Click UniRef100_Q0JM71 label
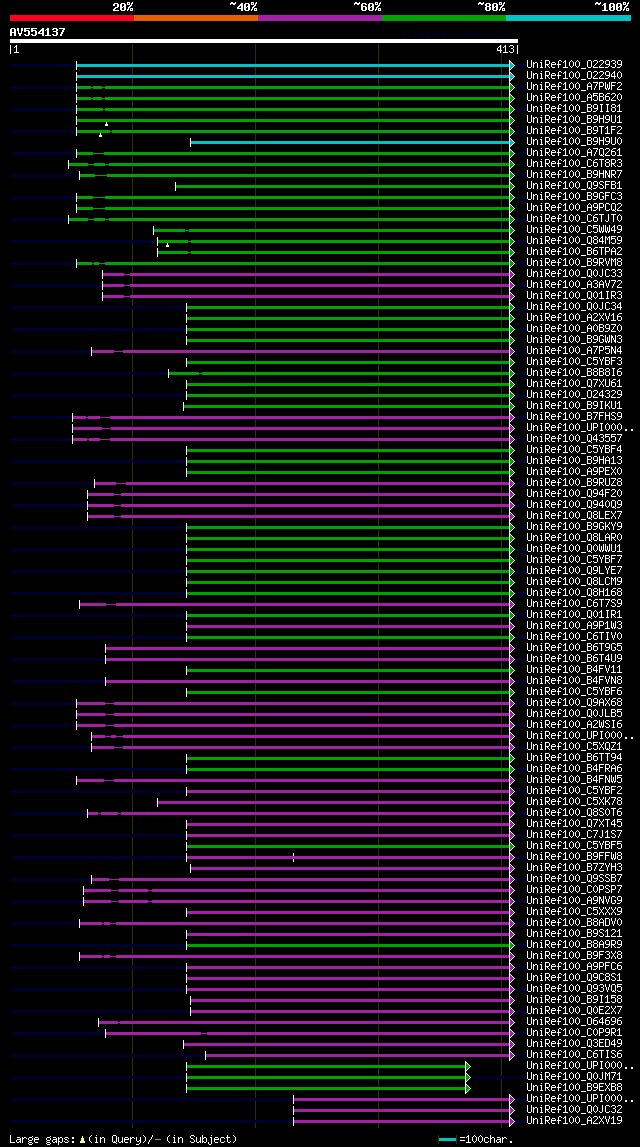The width and height of the screenshot is (640, 1147). 574,1077
